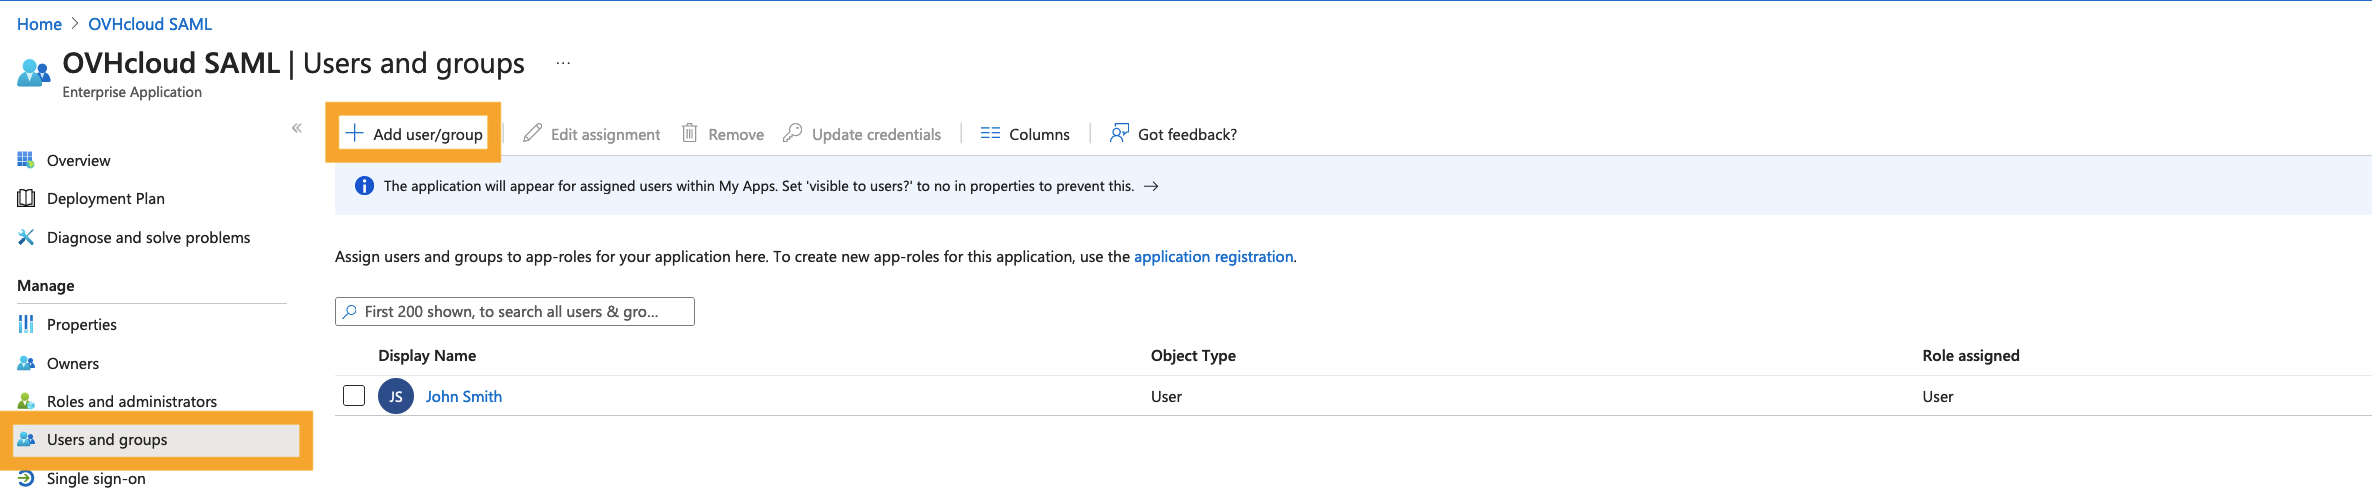Click Edit assignment in toolbar
The width and height of the screenshot is (2372, 493).
tap(592, 134)
